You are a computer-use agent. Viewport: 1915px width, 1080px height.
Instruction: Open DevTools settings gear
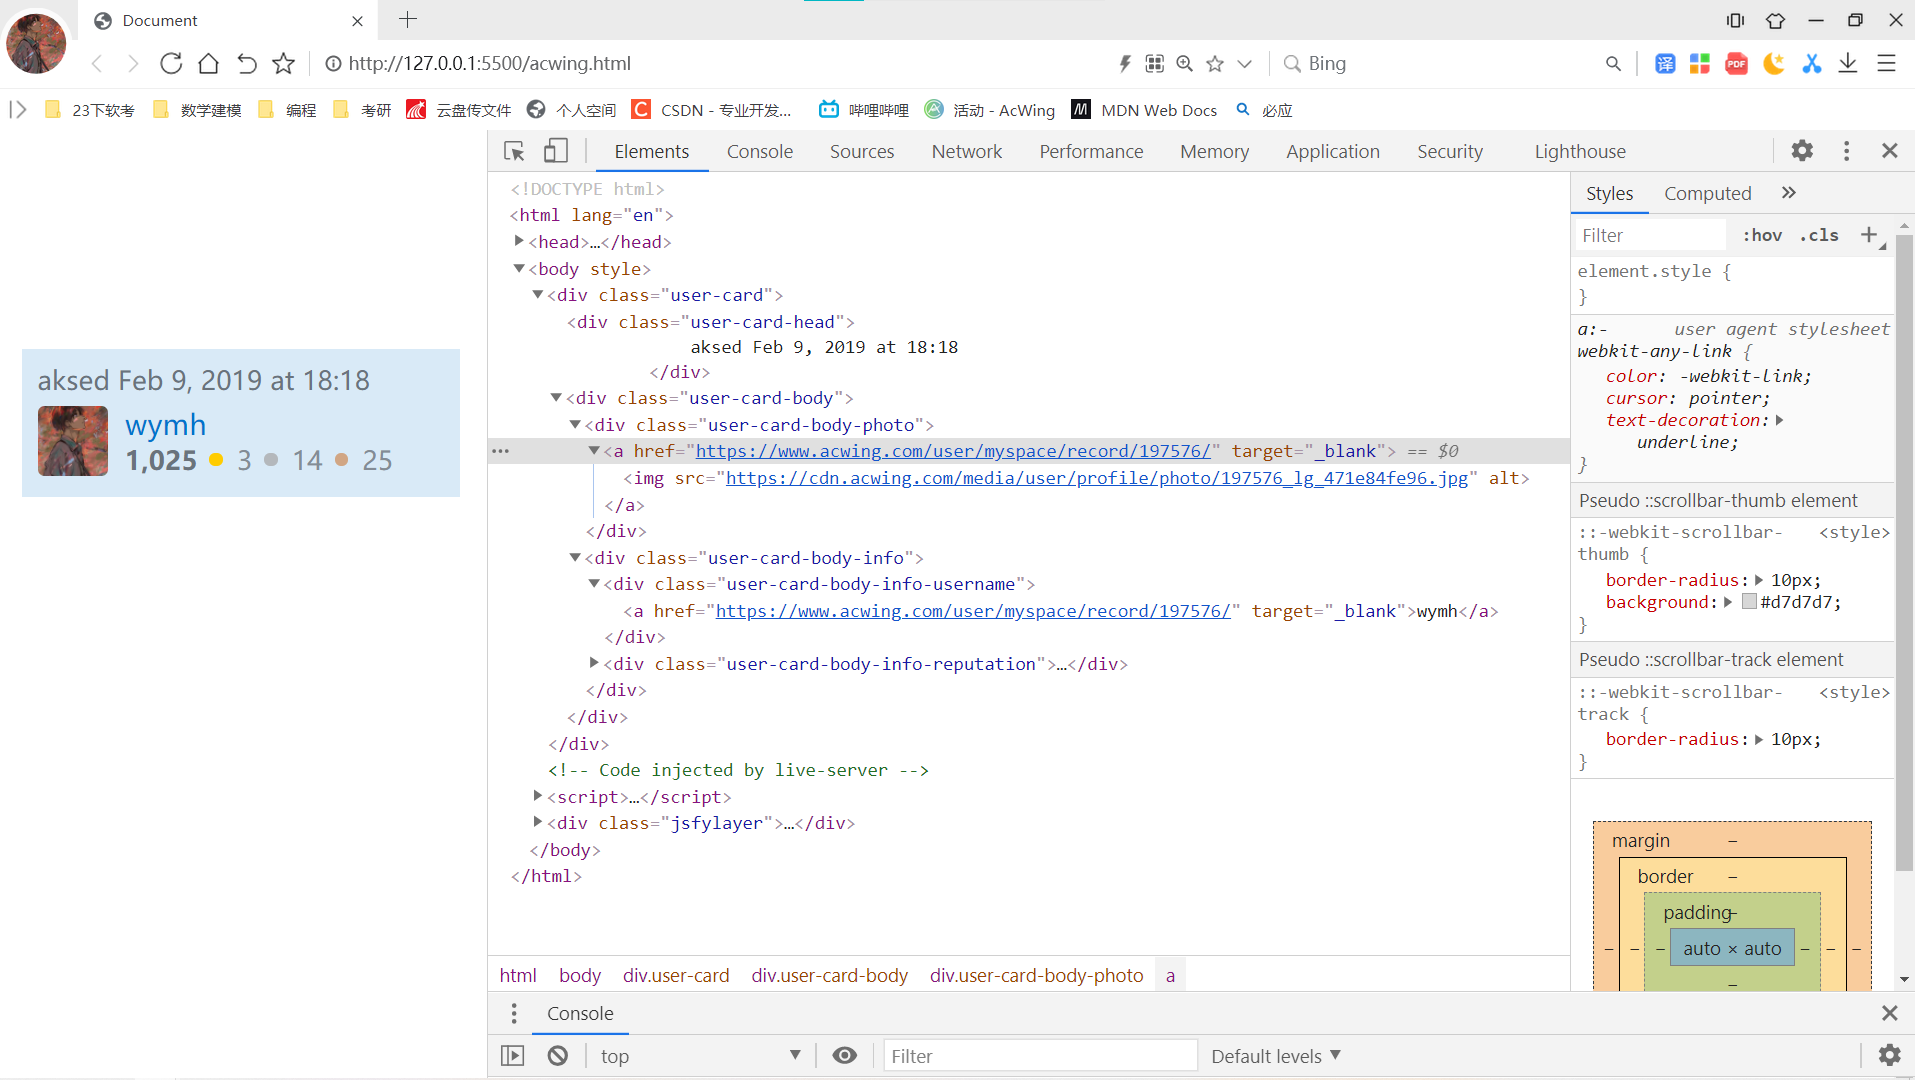tap(1802, 151)
